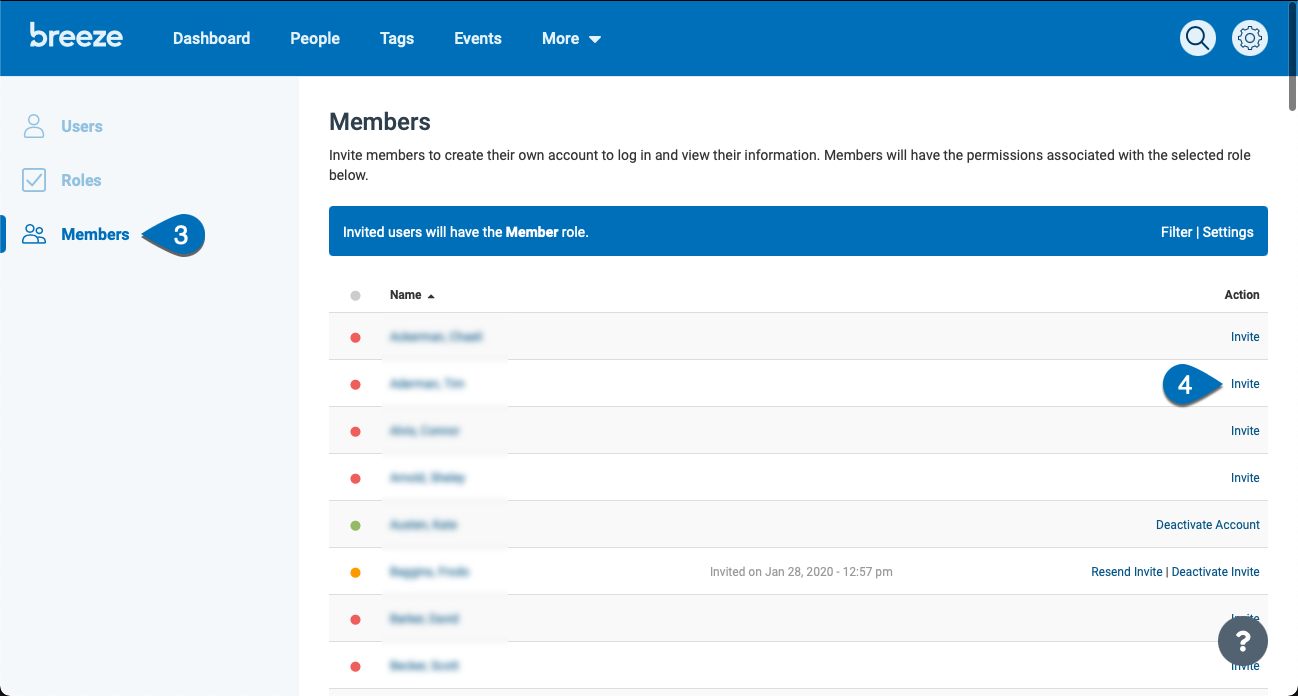Click the Action column header

pos(1242,295)
